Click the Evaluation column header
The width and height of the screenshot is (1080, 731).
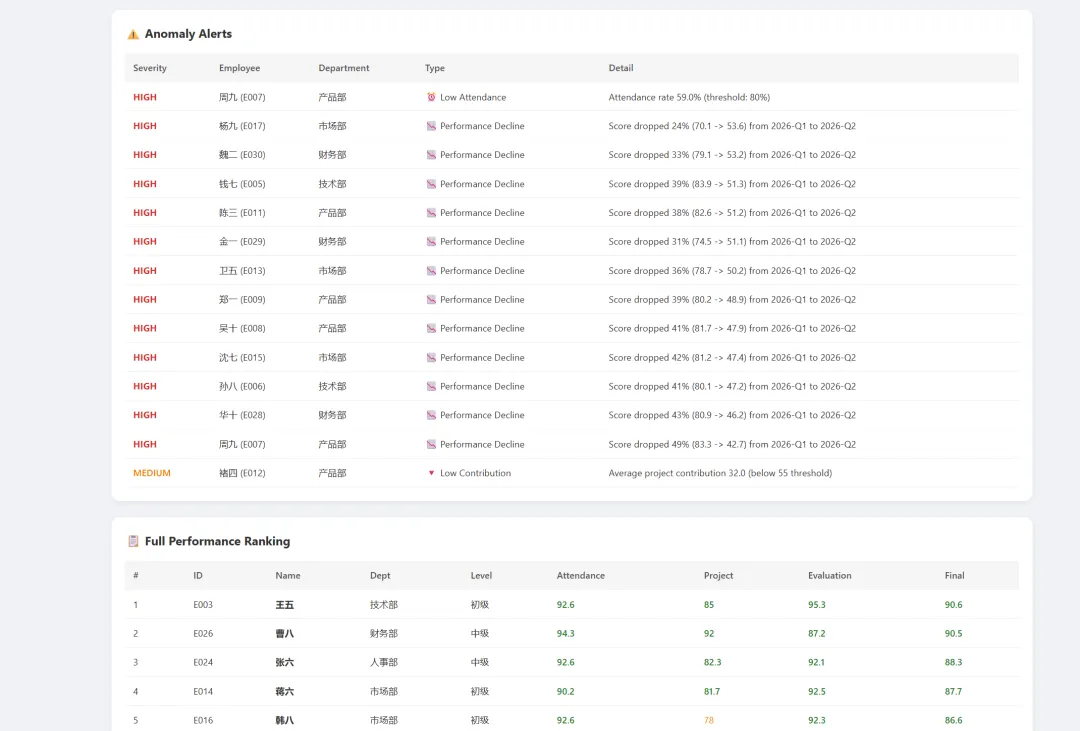pyautogui.click(x=829, y=576)
